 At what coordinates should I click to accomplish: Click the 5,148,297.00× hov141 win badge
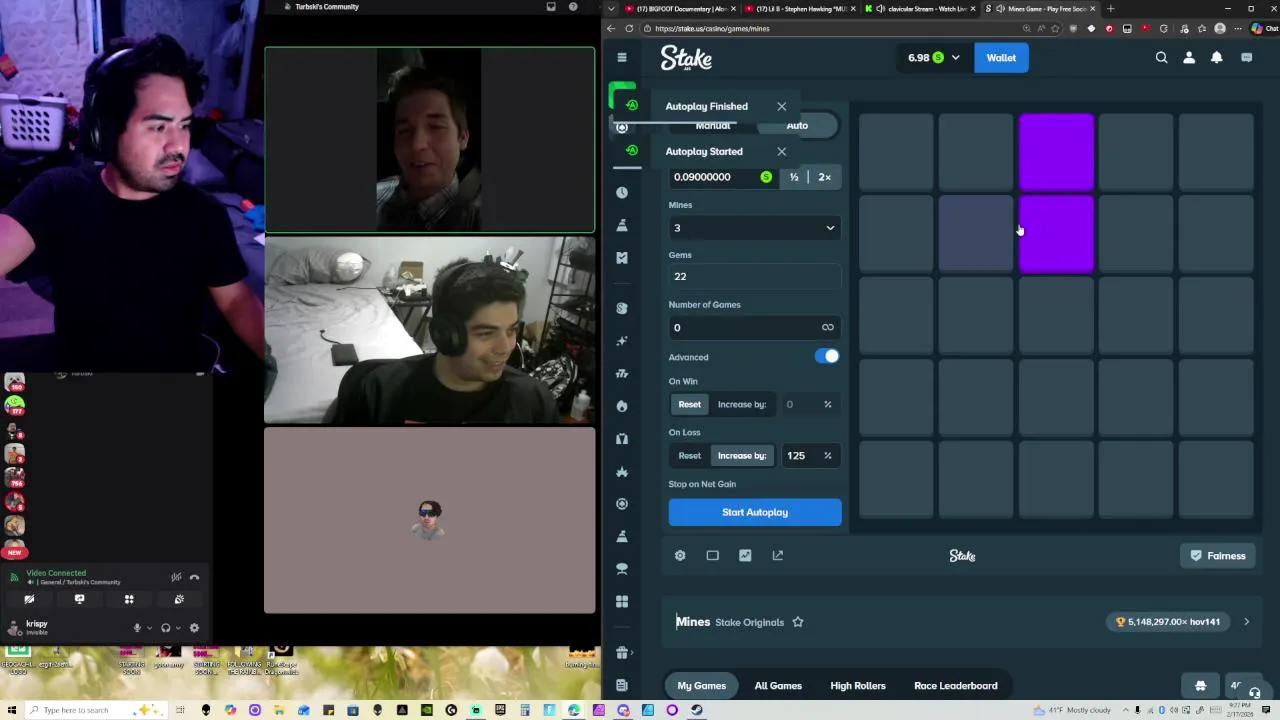(1168, 622)
